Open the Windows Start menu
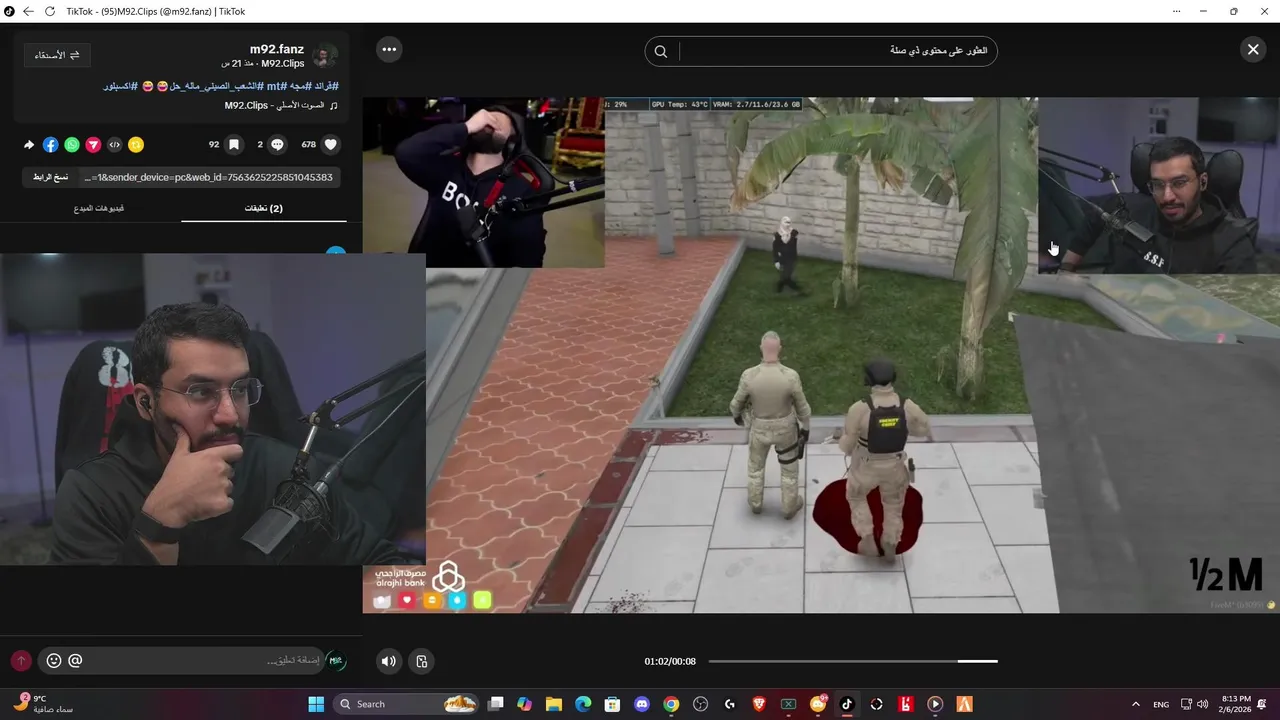 click(316, 704)
